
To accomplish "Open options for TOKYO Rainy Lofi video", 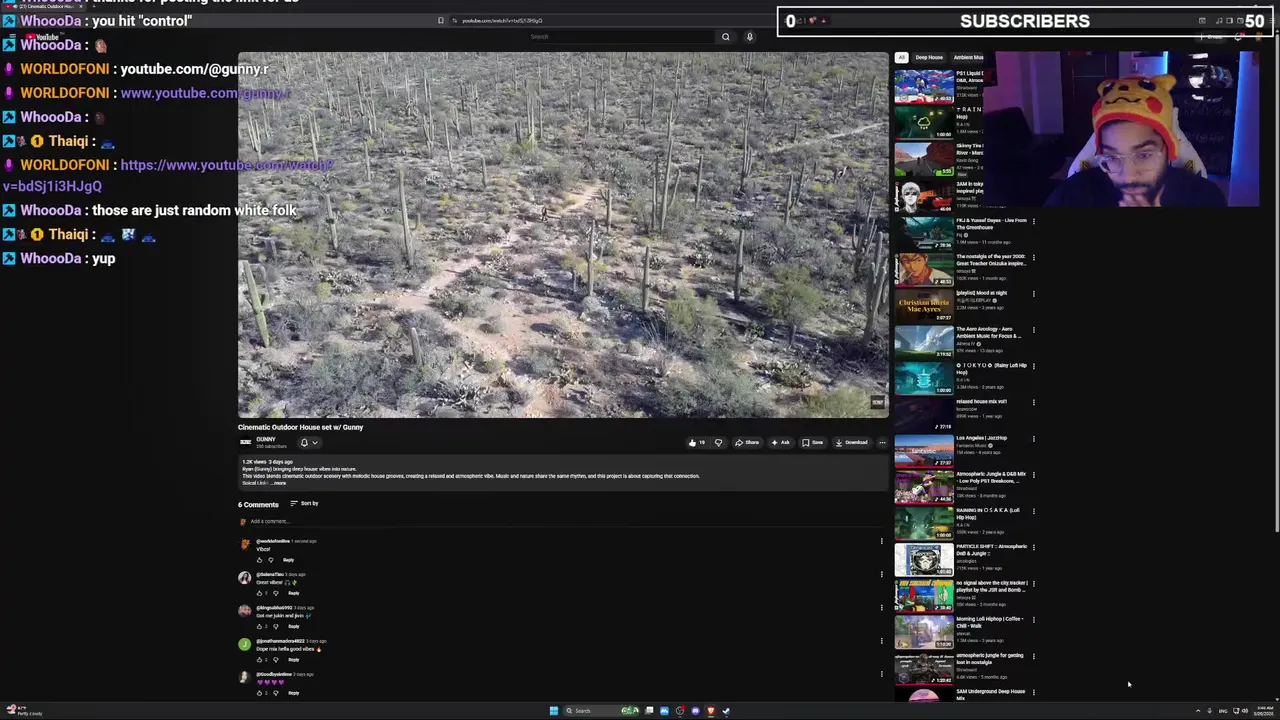I will (1033, 366).
